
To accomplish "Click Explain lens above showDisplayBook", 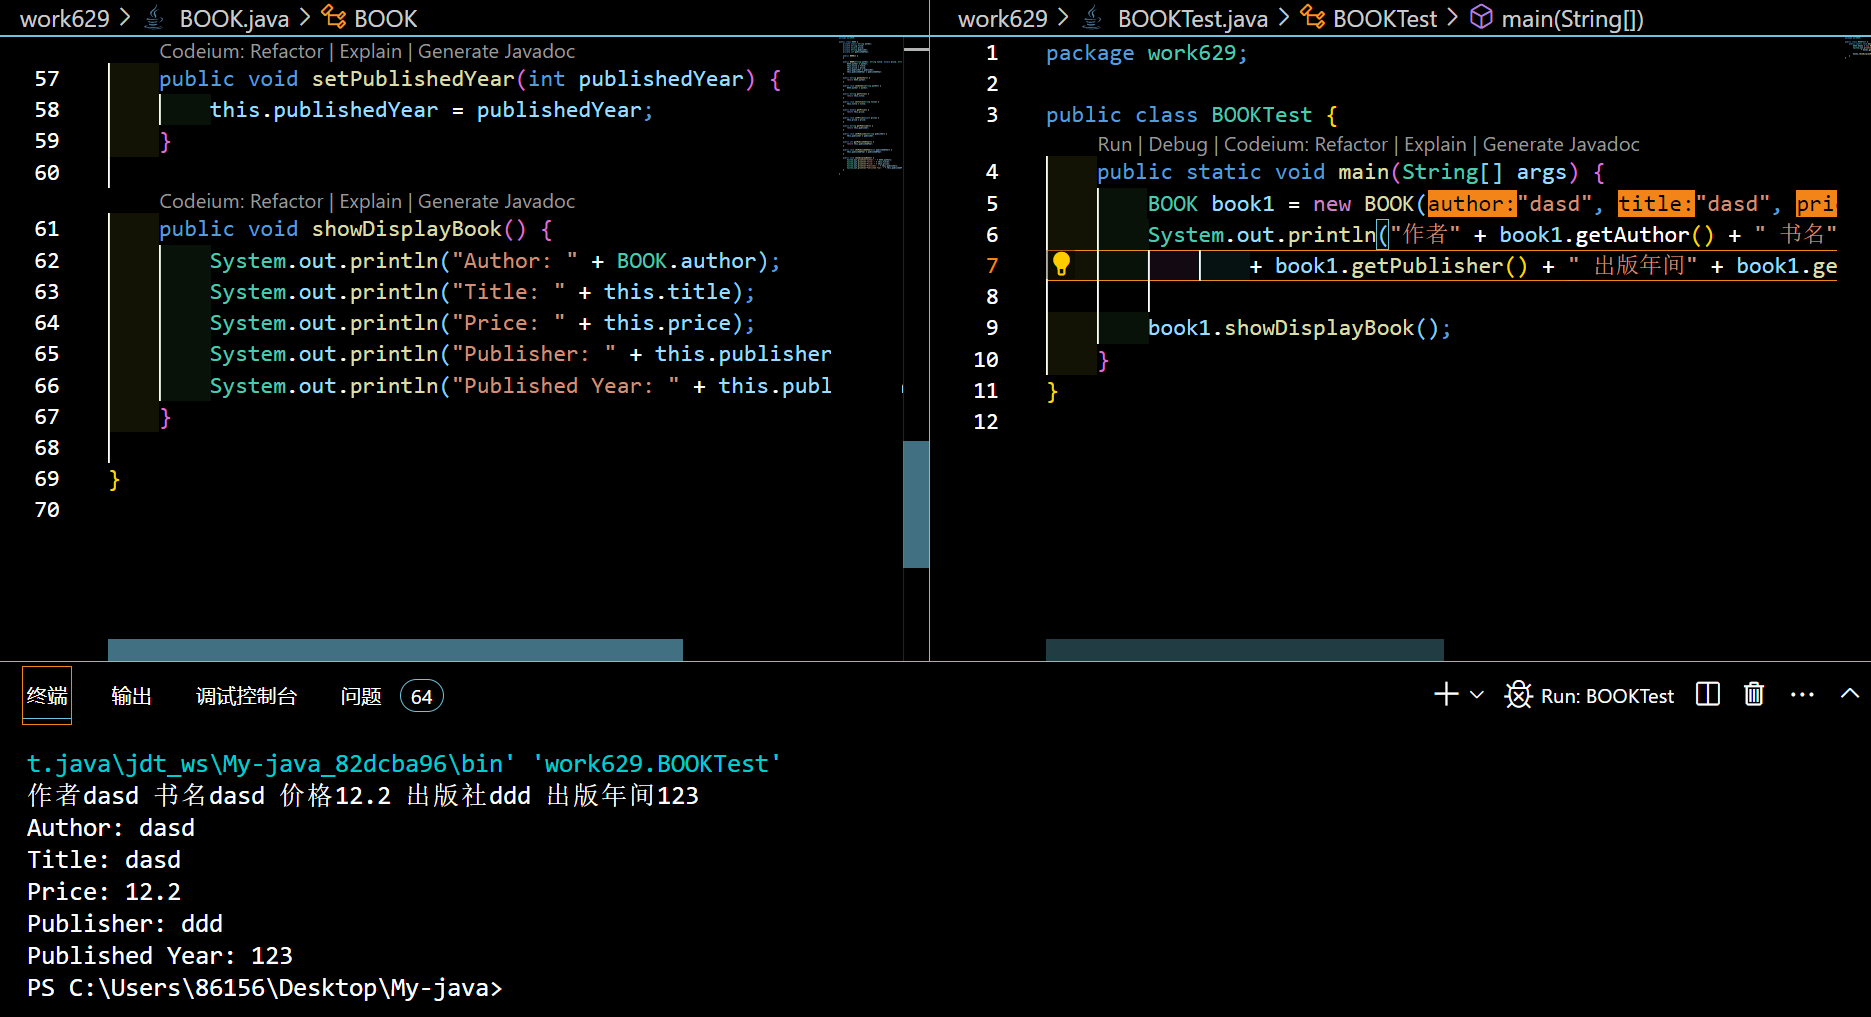I will 370,201.
